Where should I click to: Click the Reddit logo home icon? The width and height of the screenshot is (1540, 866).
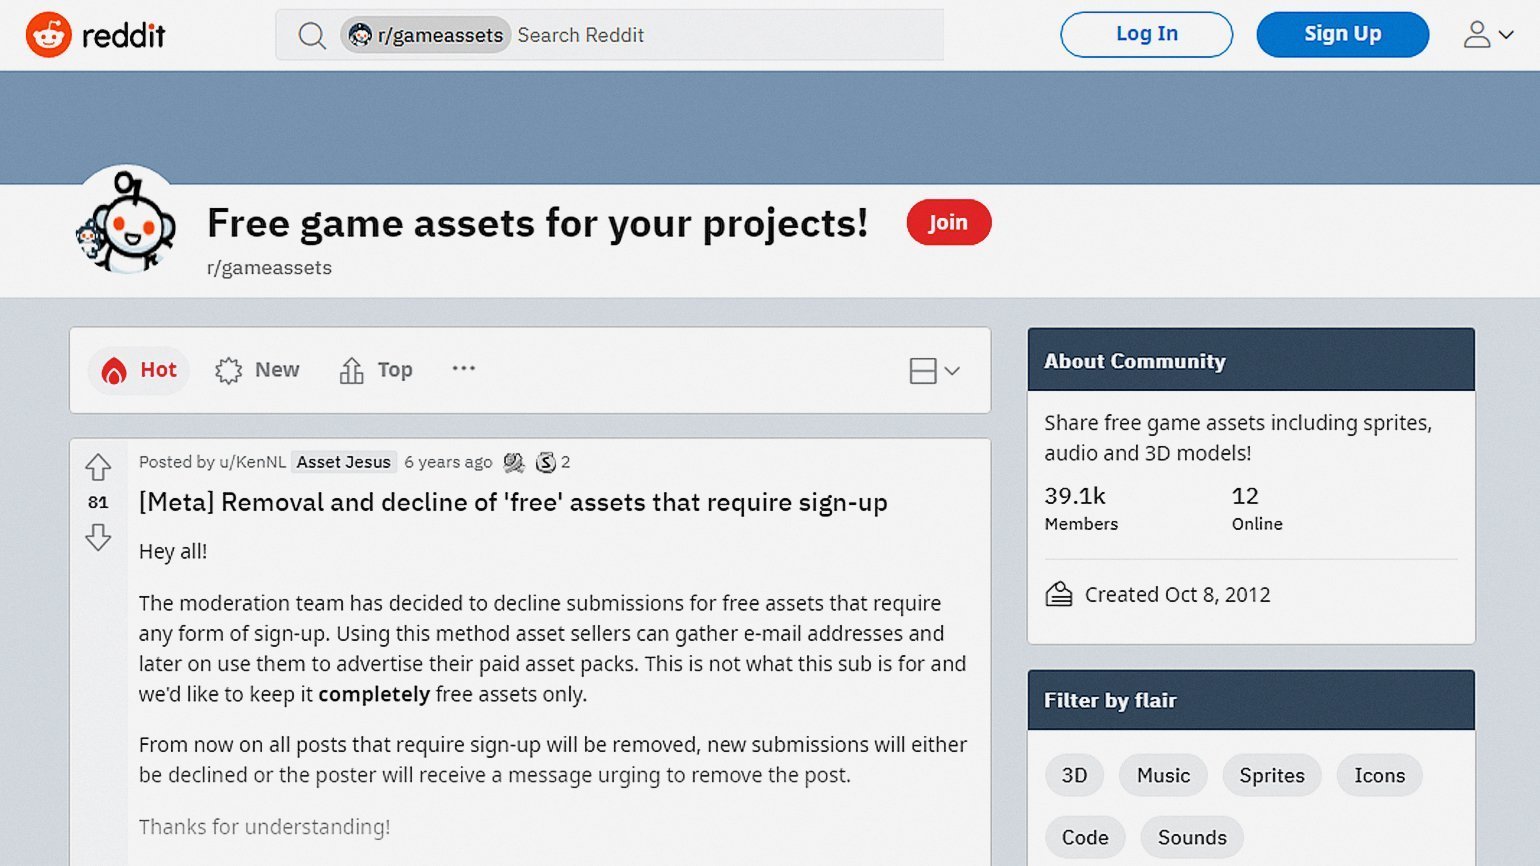[48, 35]
